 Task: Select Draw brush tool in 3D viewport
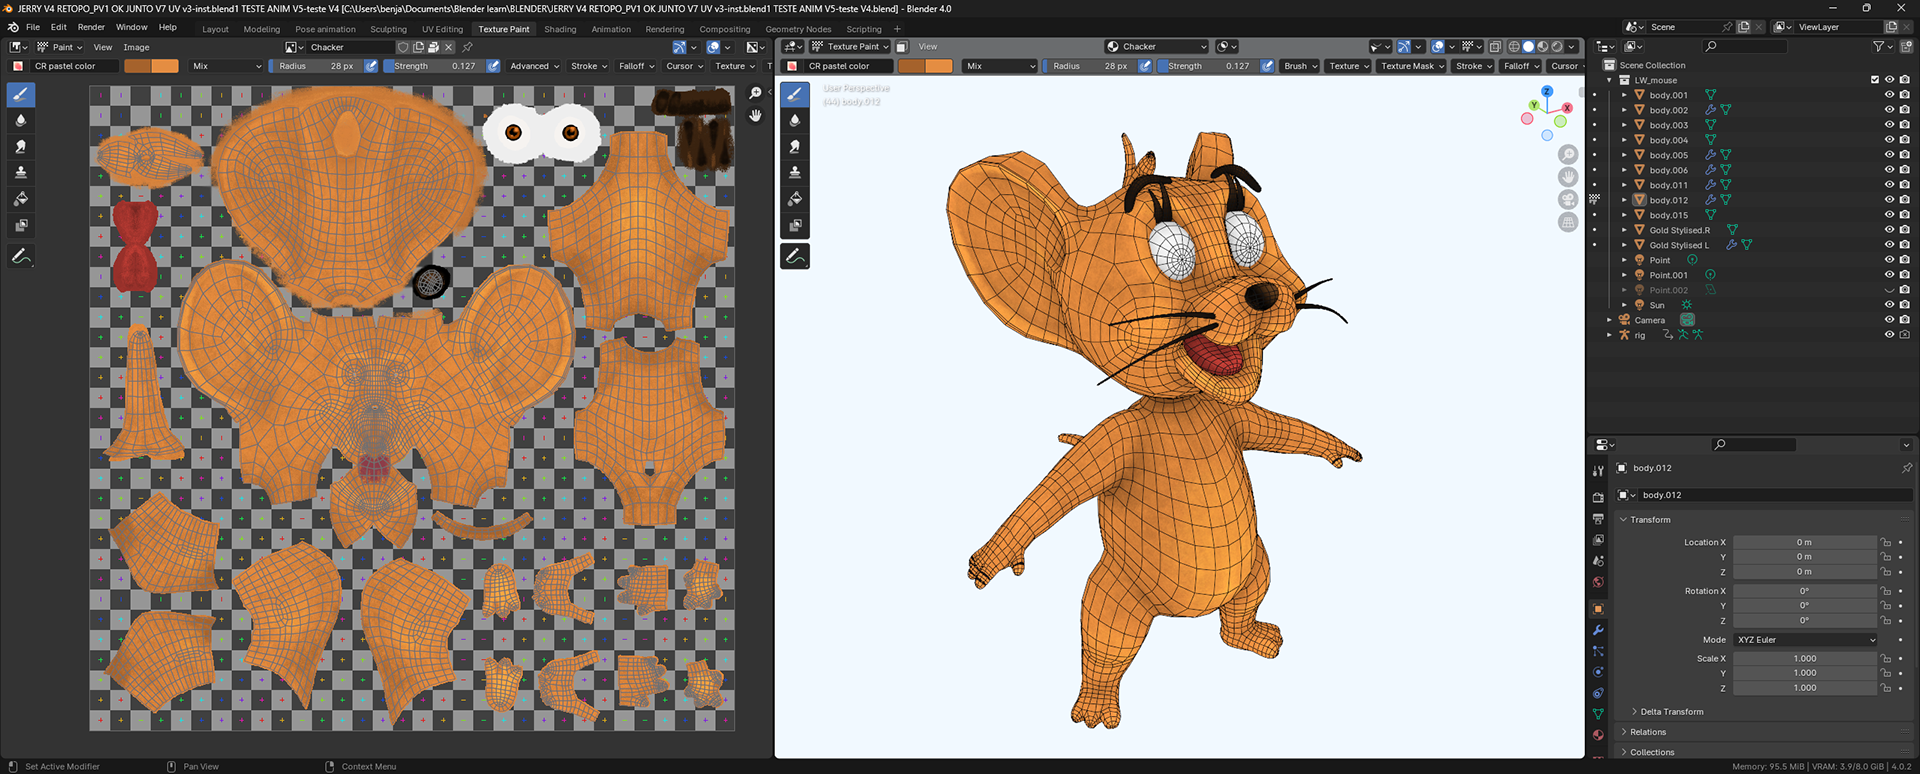click(795, 94)
